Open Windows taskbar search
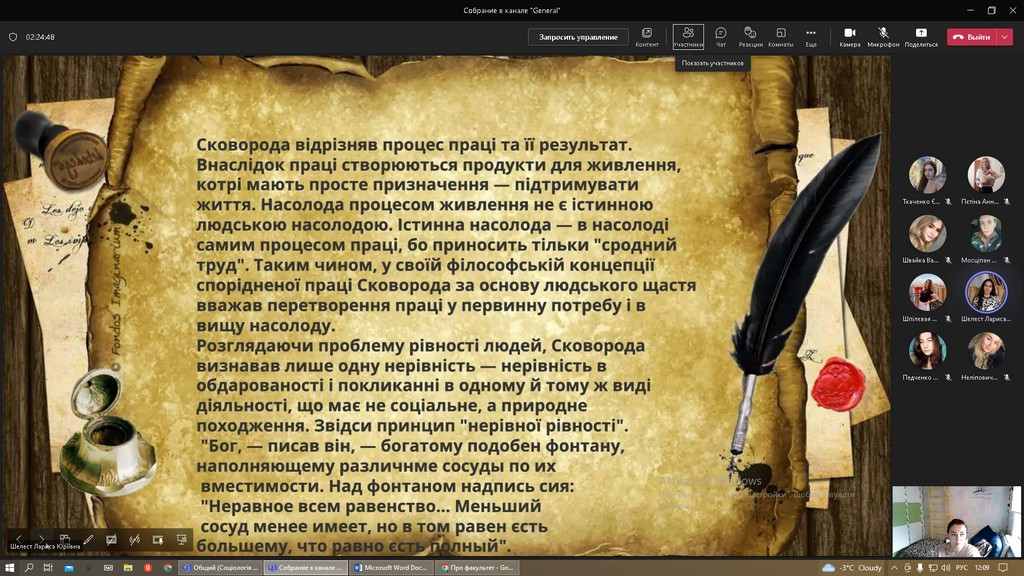 click(29, 568)
